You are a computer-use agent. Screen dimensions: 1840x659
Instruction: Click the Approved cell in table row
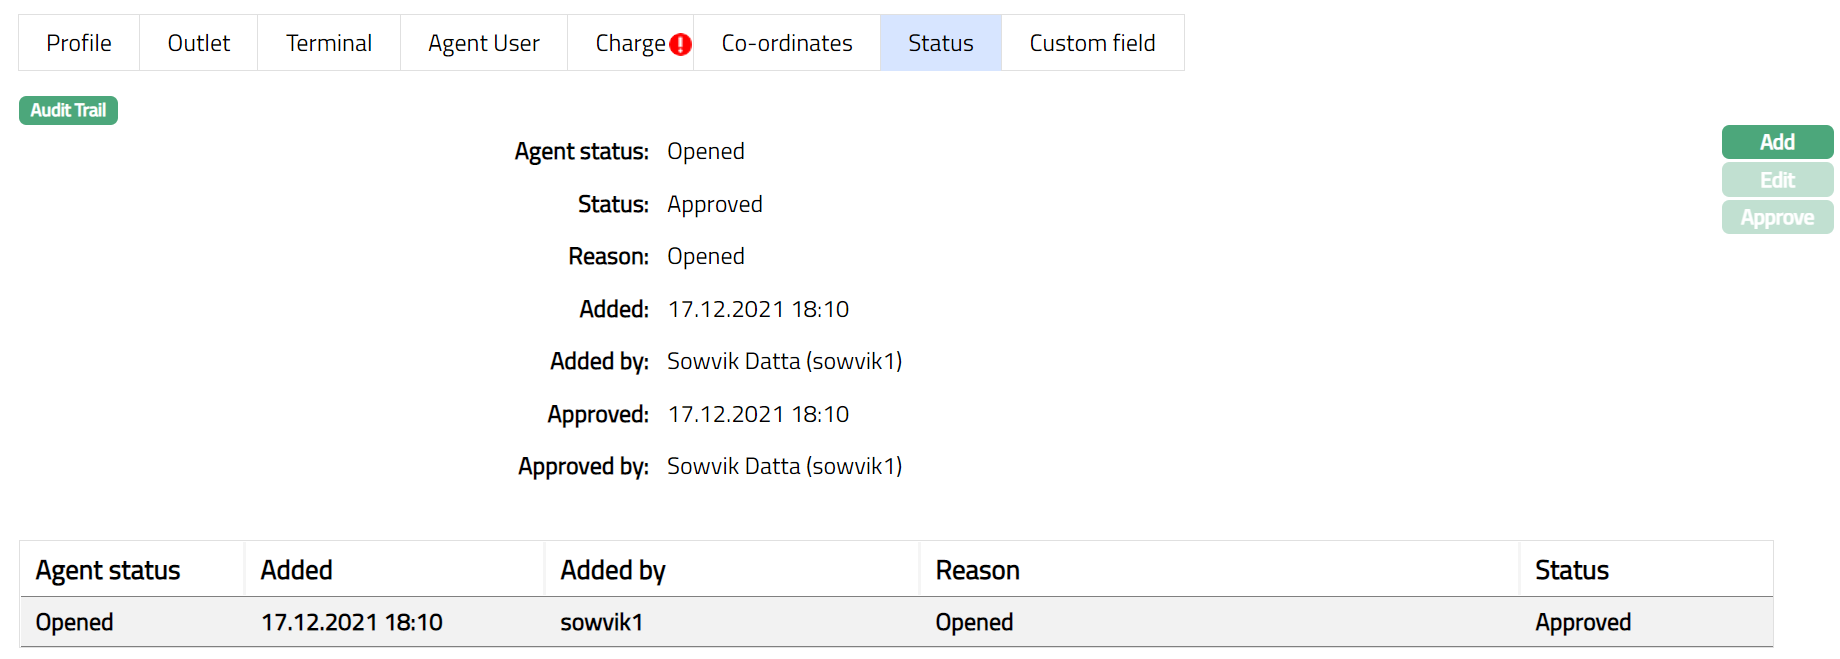1582,622
